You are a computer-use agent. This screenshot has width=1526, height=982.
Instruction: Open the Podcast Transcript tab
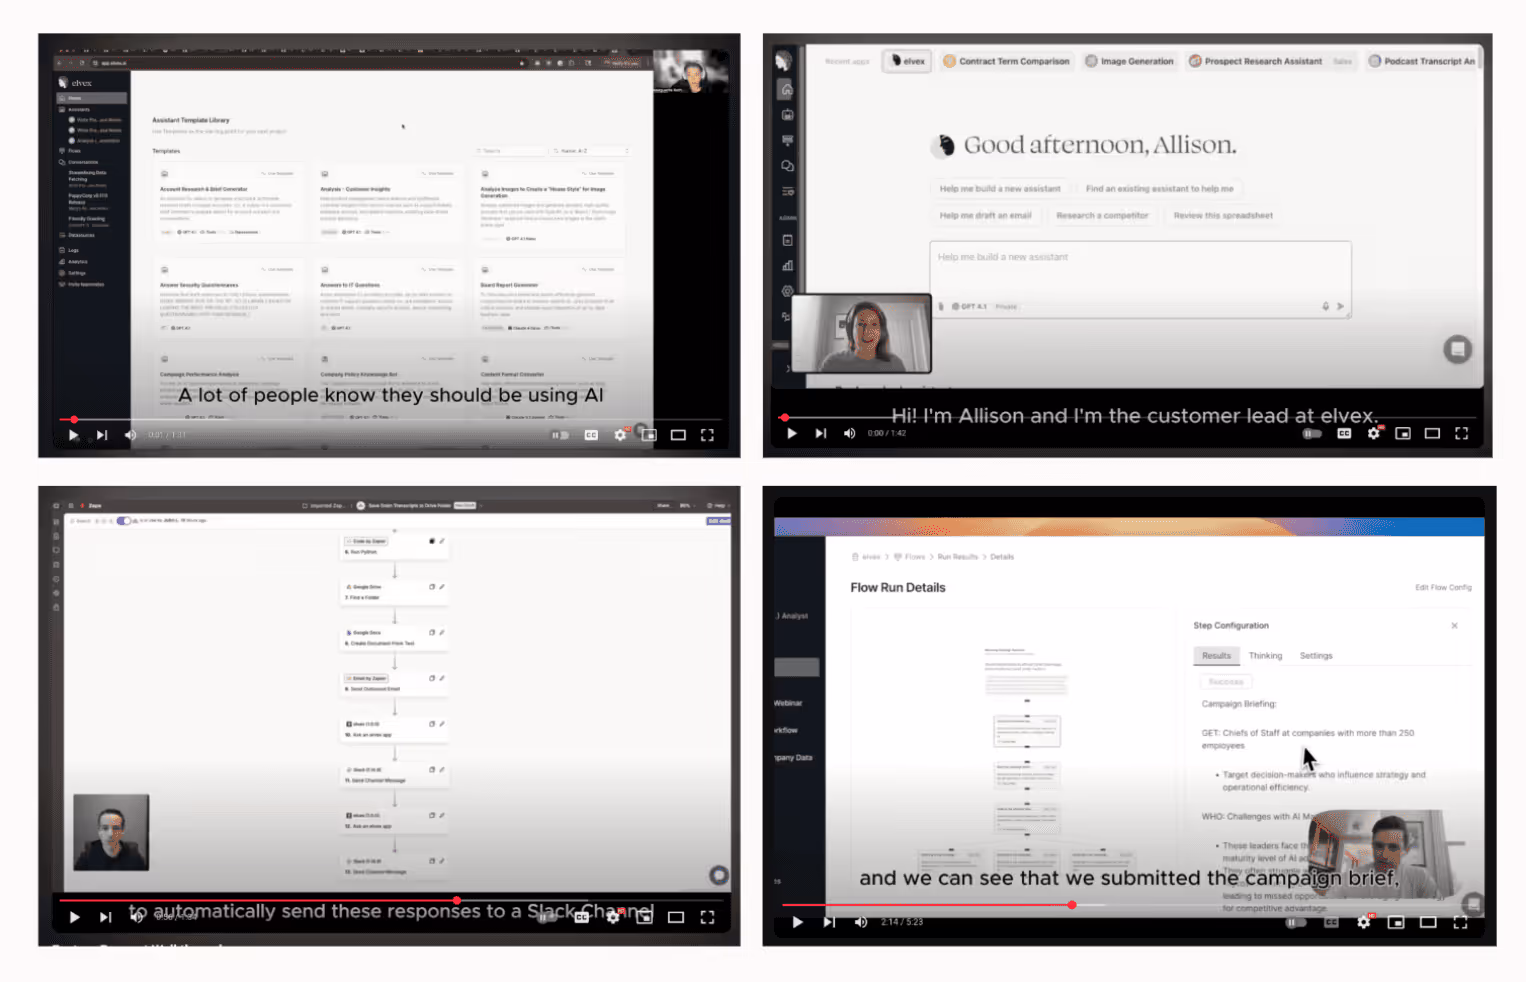coord(1422,61)
